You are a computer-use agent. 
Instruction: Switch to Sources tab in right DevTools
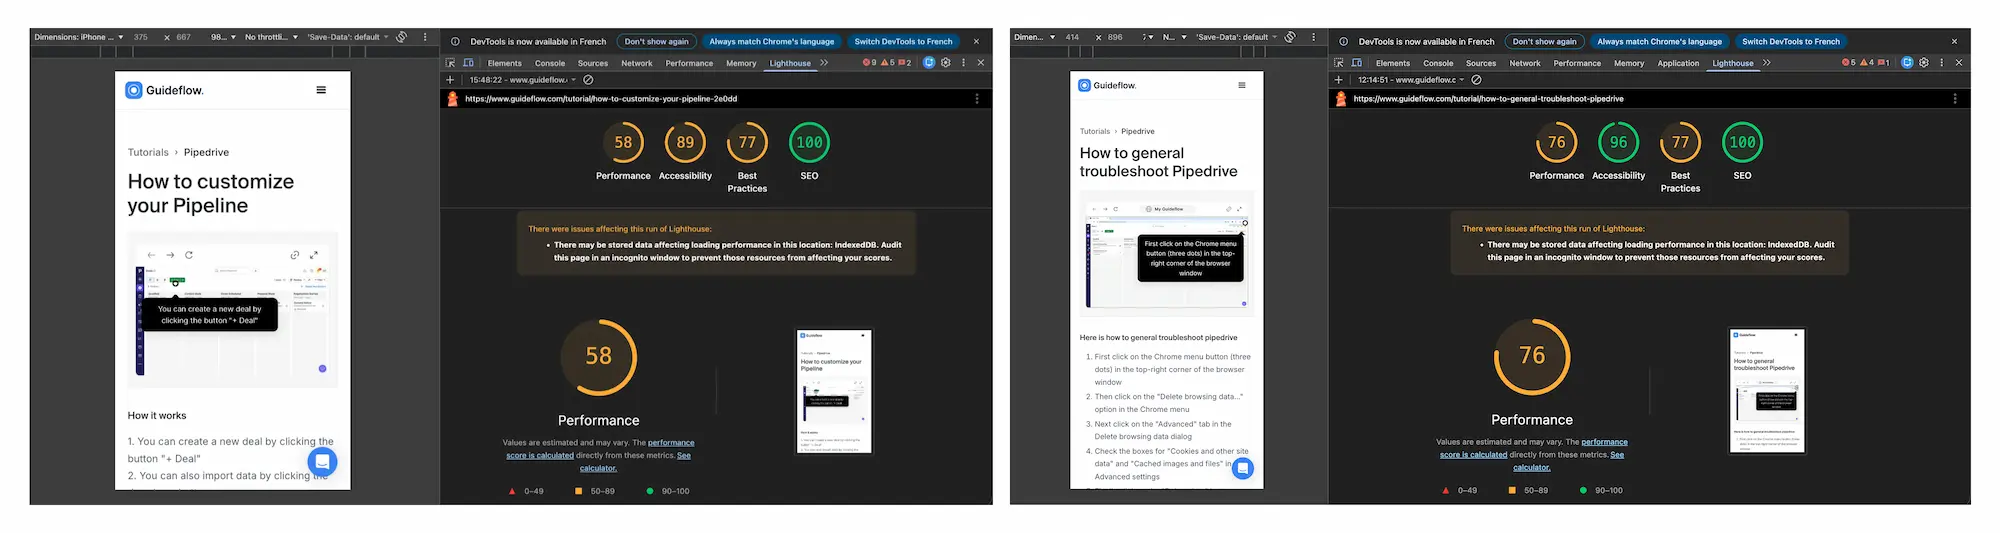point(1481,63)
